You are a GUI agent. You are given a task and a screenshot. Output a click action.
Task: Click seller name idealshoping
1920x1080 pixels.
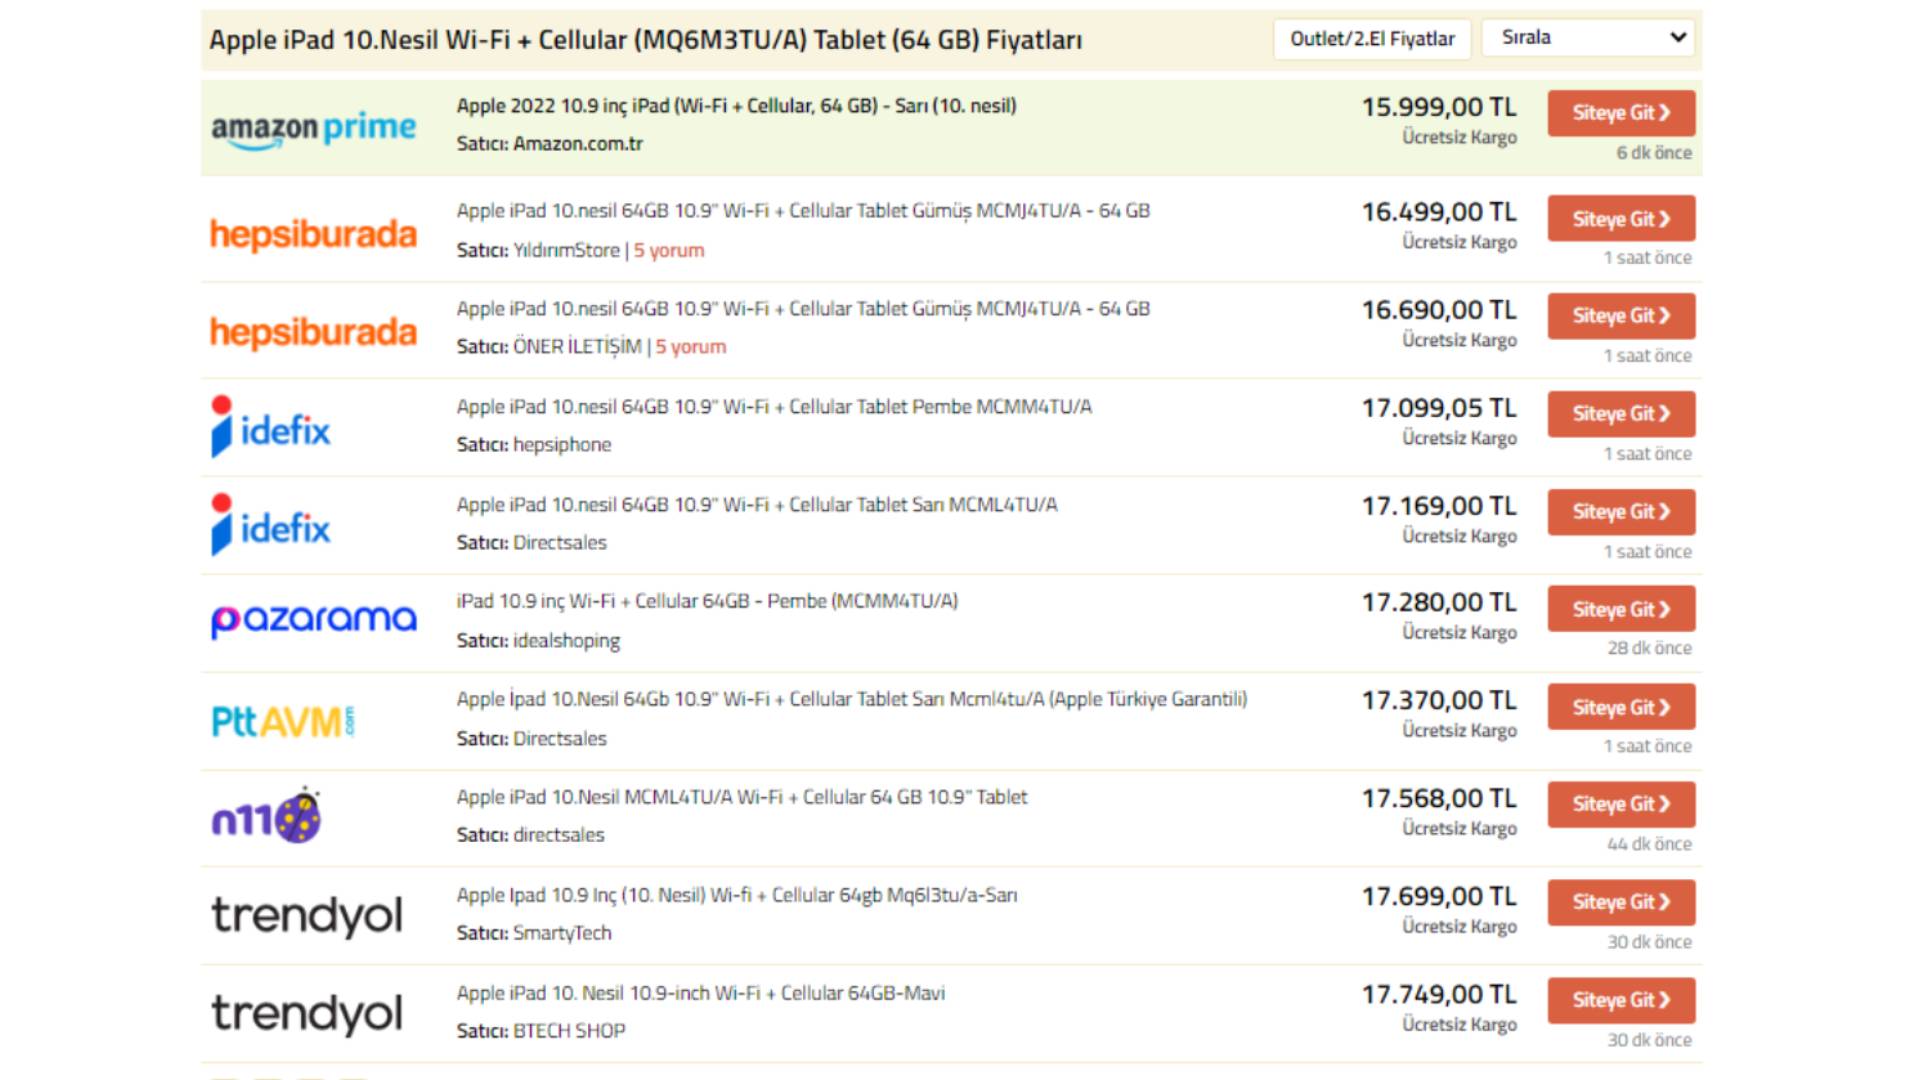[x=567, y=641]
